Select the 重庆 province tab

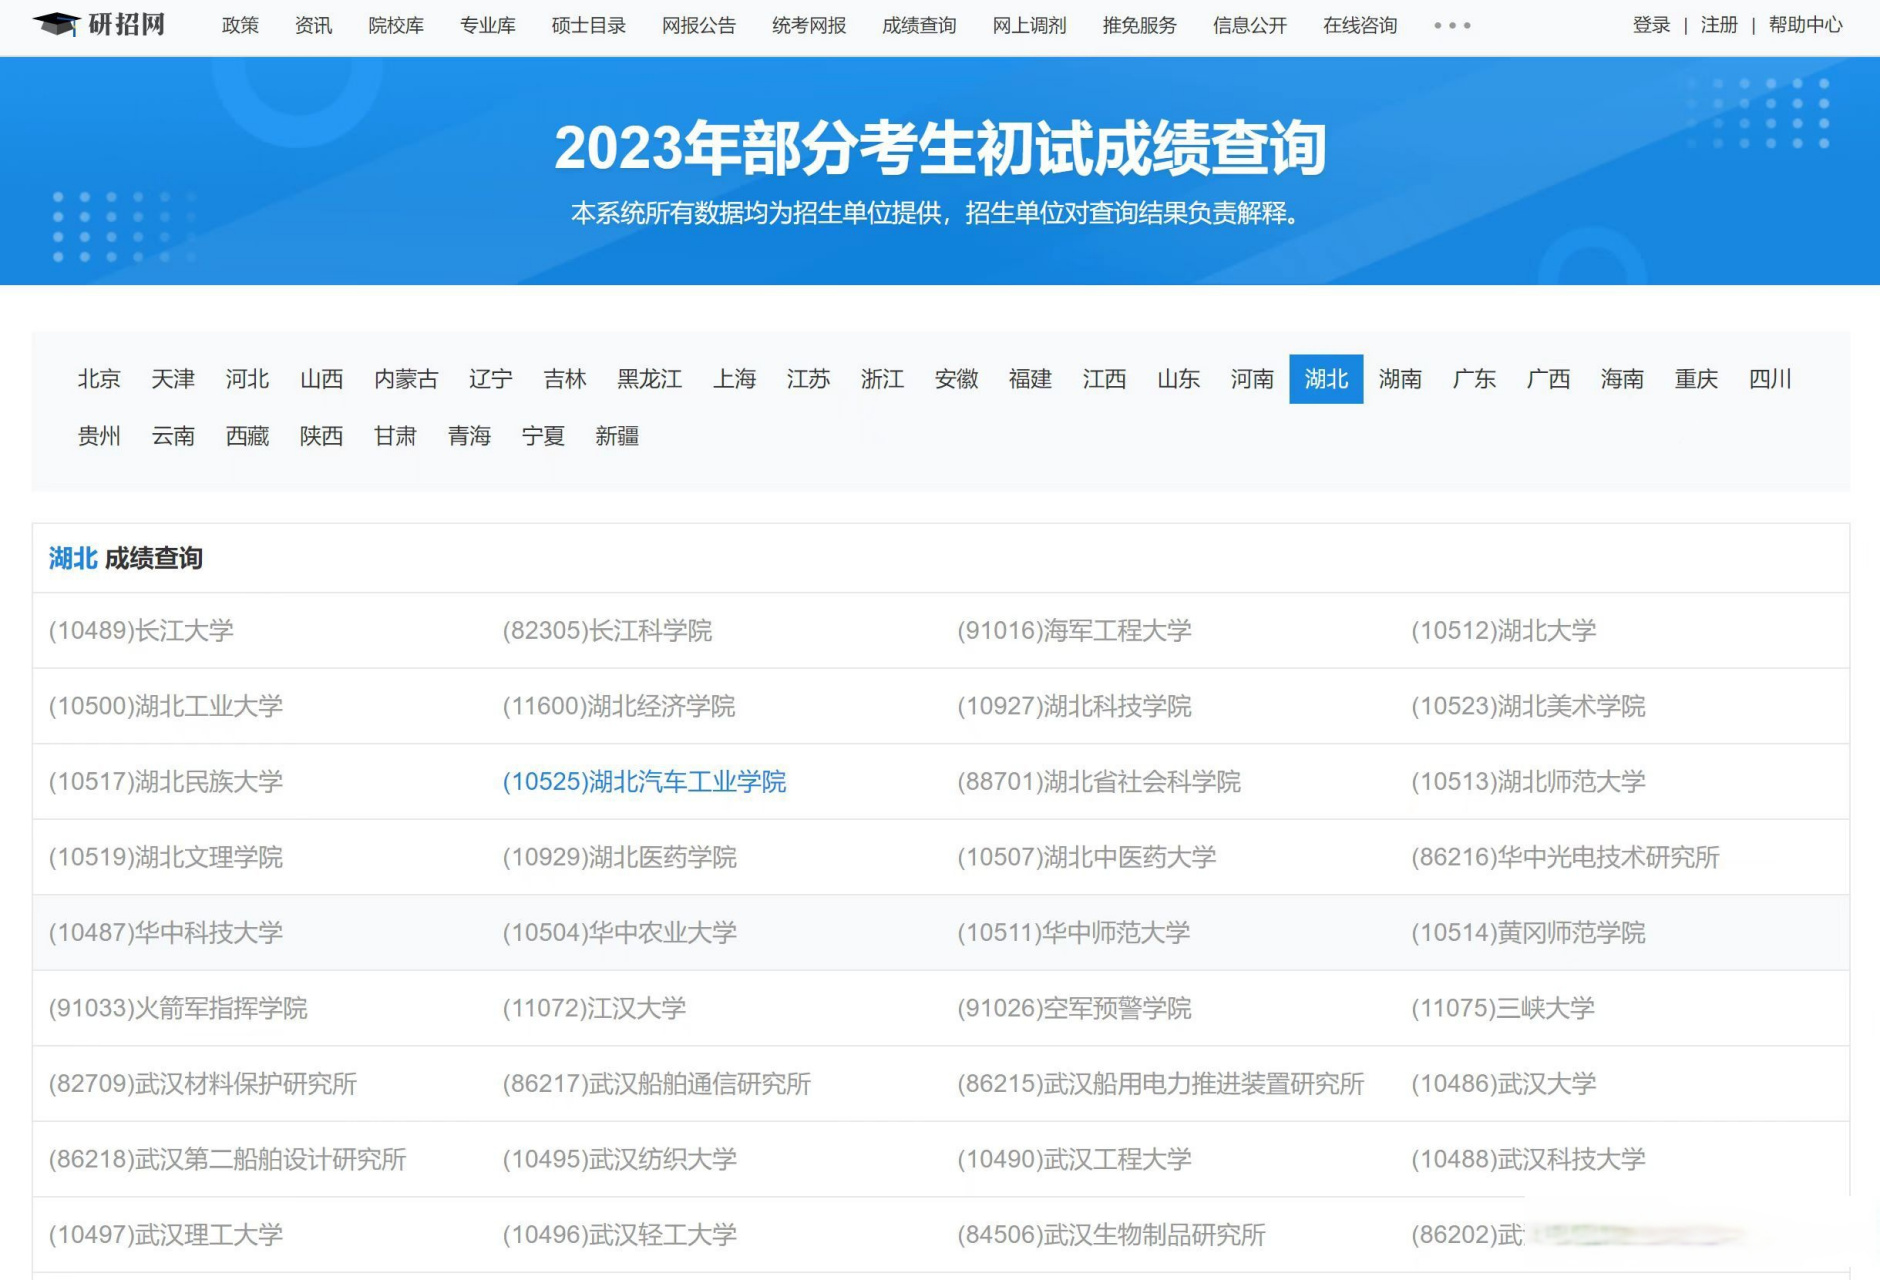click(1696, 379)
